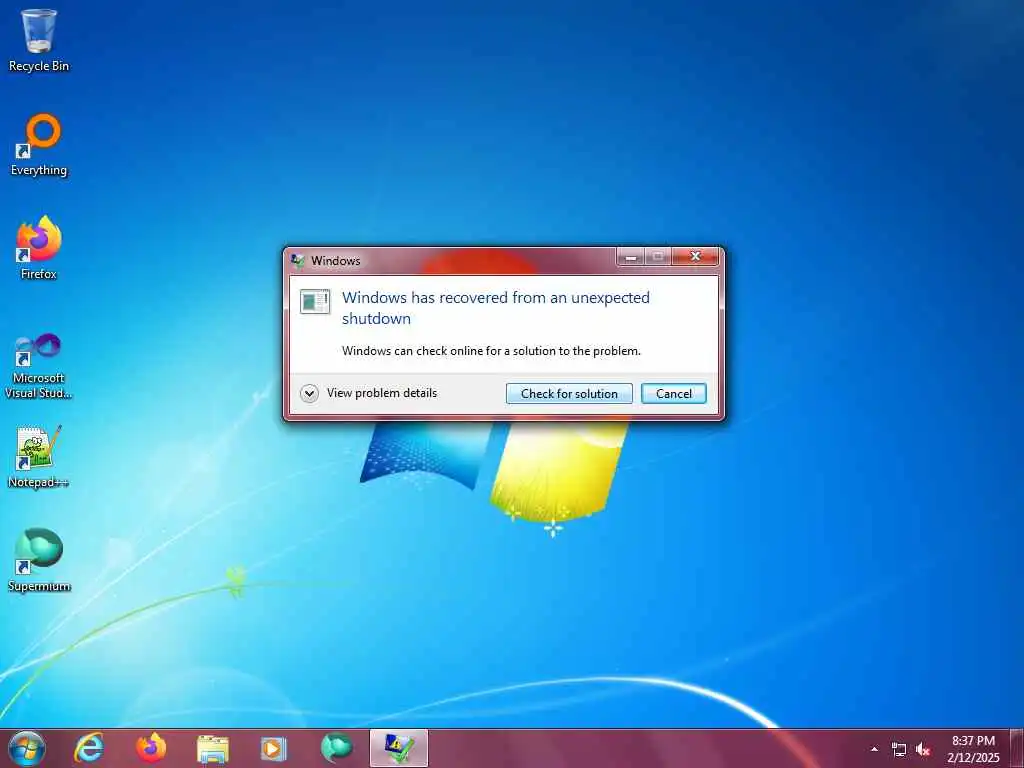Open the network status tray icon
The width and height of the screenshot is (1024, 768).
(899, 749)
